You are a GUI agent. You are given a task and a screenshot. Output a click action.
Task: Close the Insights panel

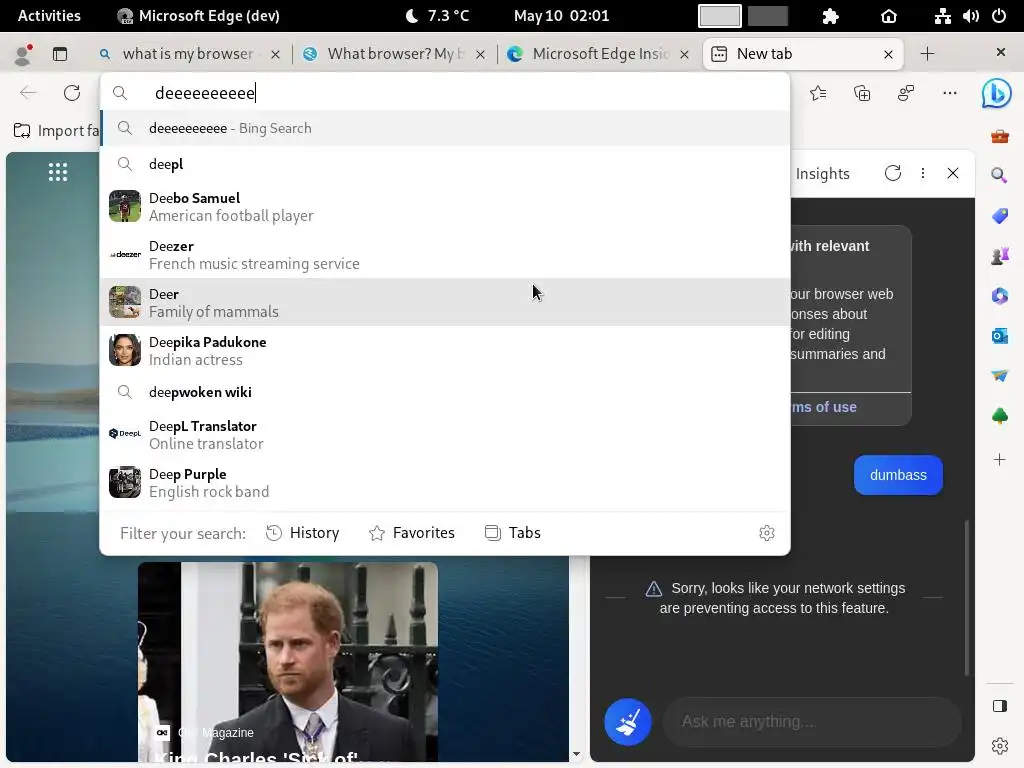coord(953,173)
